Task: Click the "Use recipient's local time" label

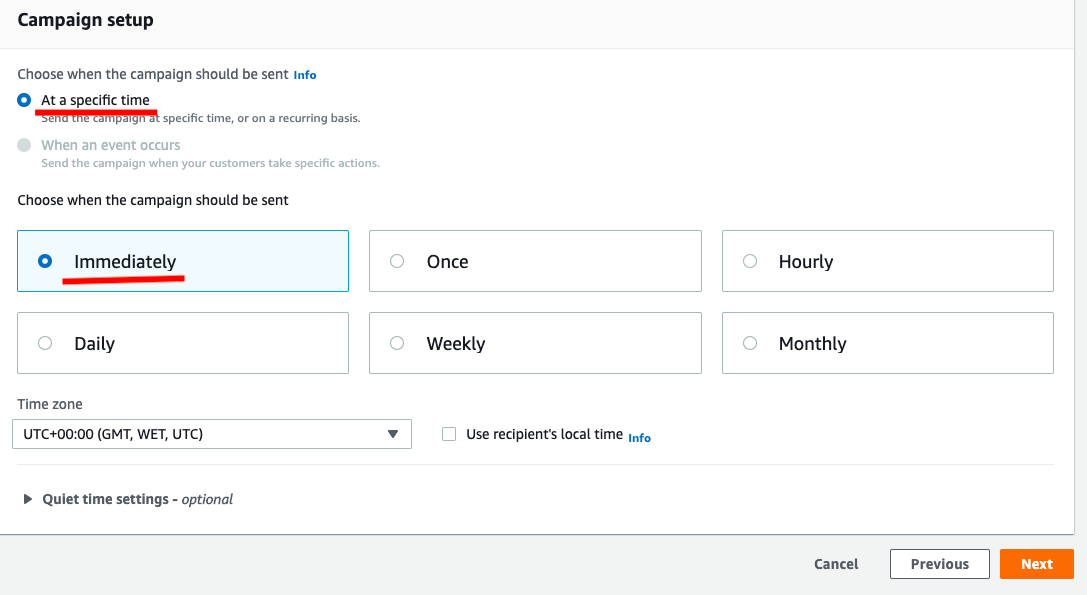Action: coord(544,434)
